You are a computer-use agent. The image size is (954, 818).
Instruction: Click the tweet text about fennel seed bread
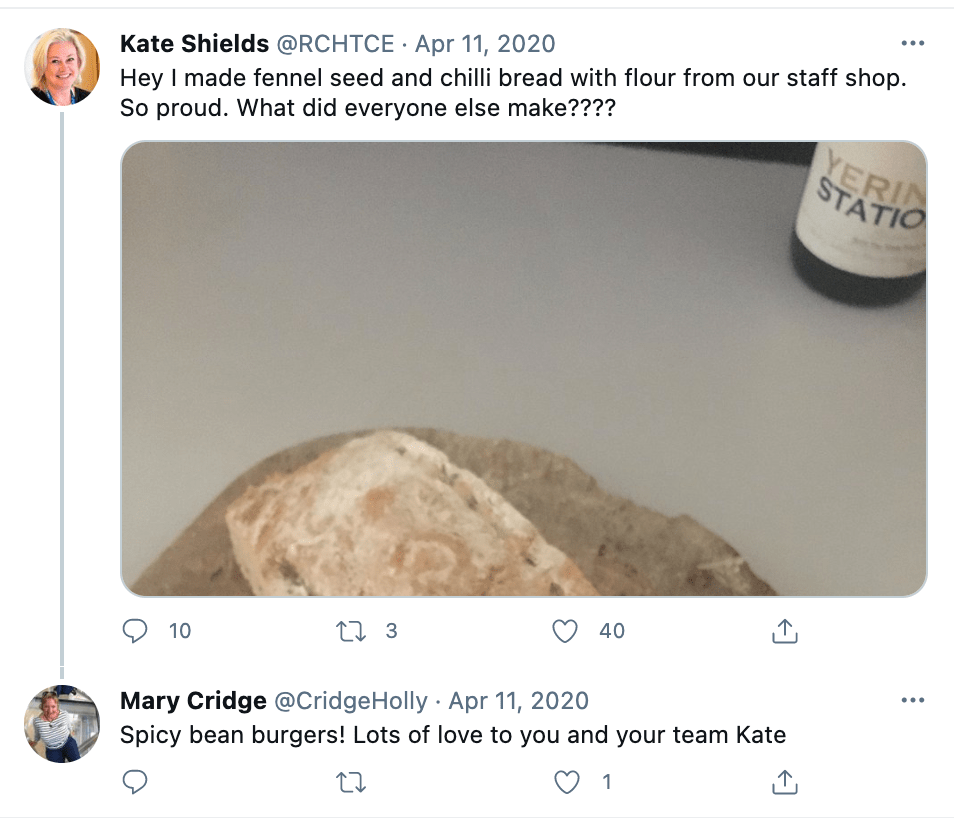tap(512, 91)
